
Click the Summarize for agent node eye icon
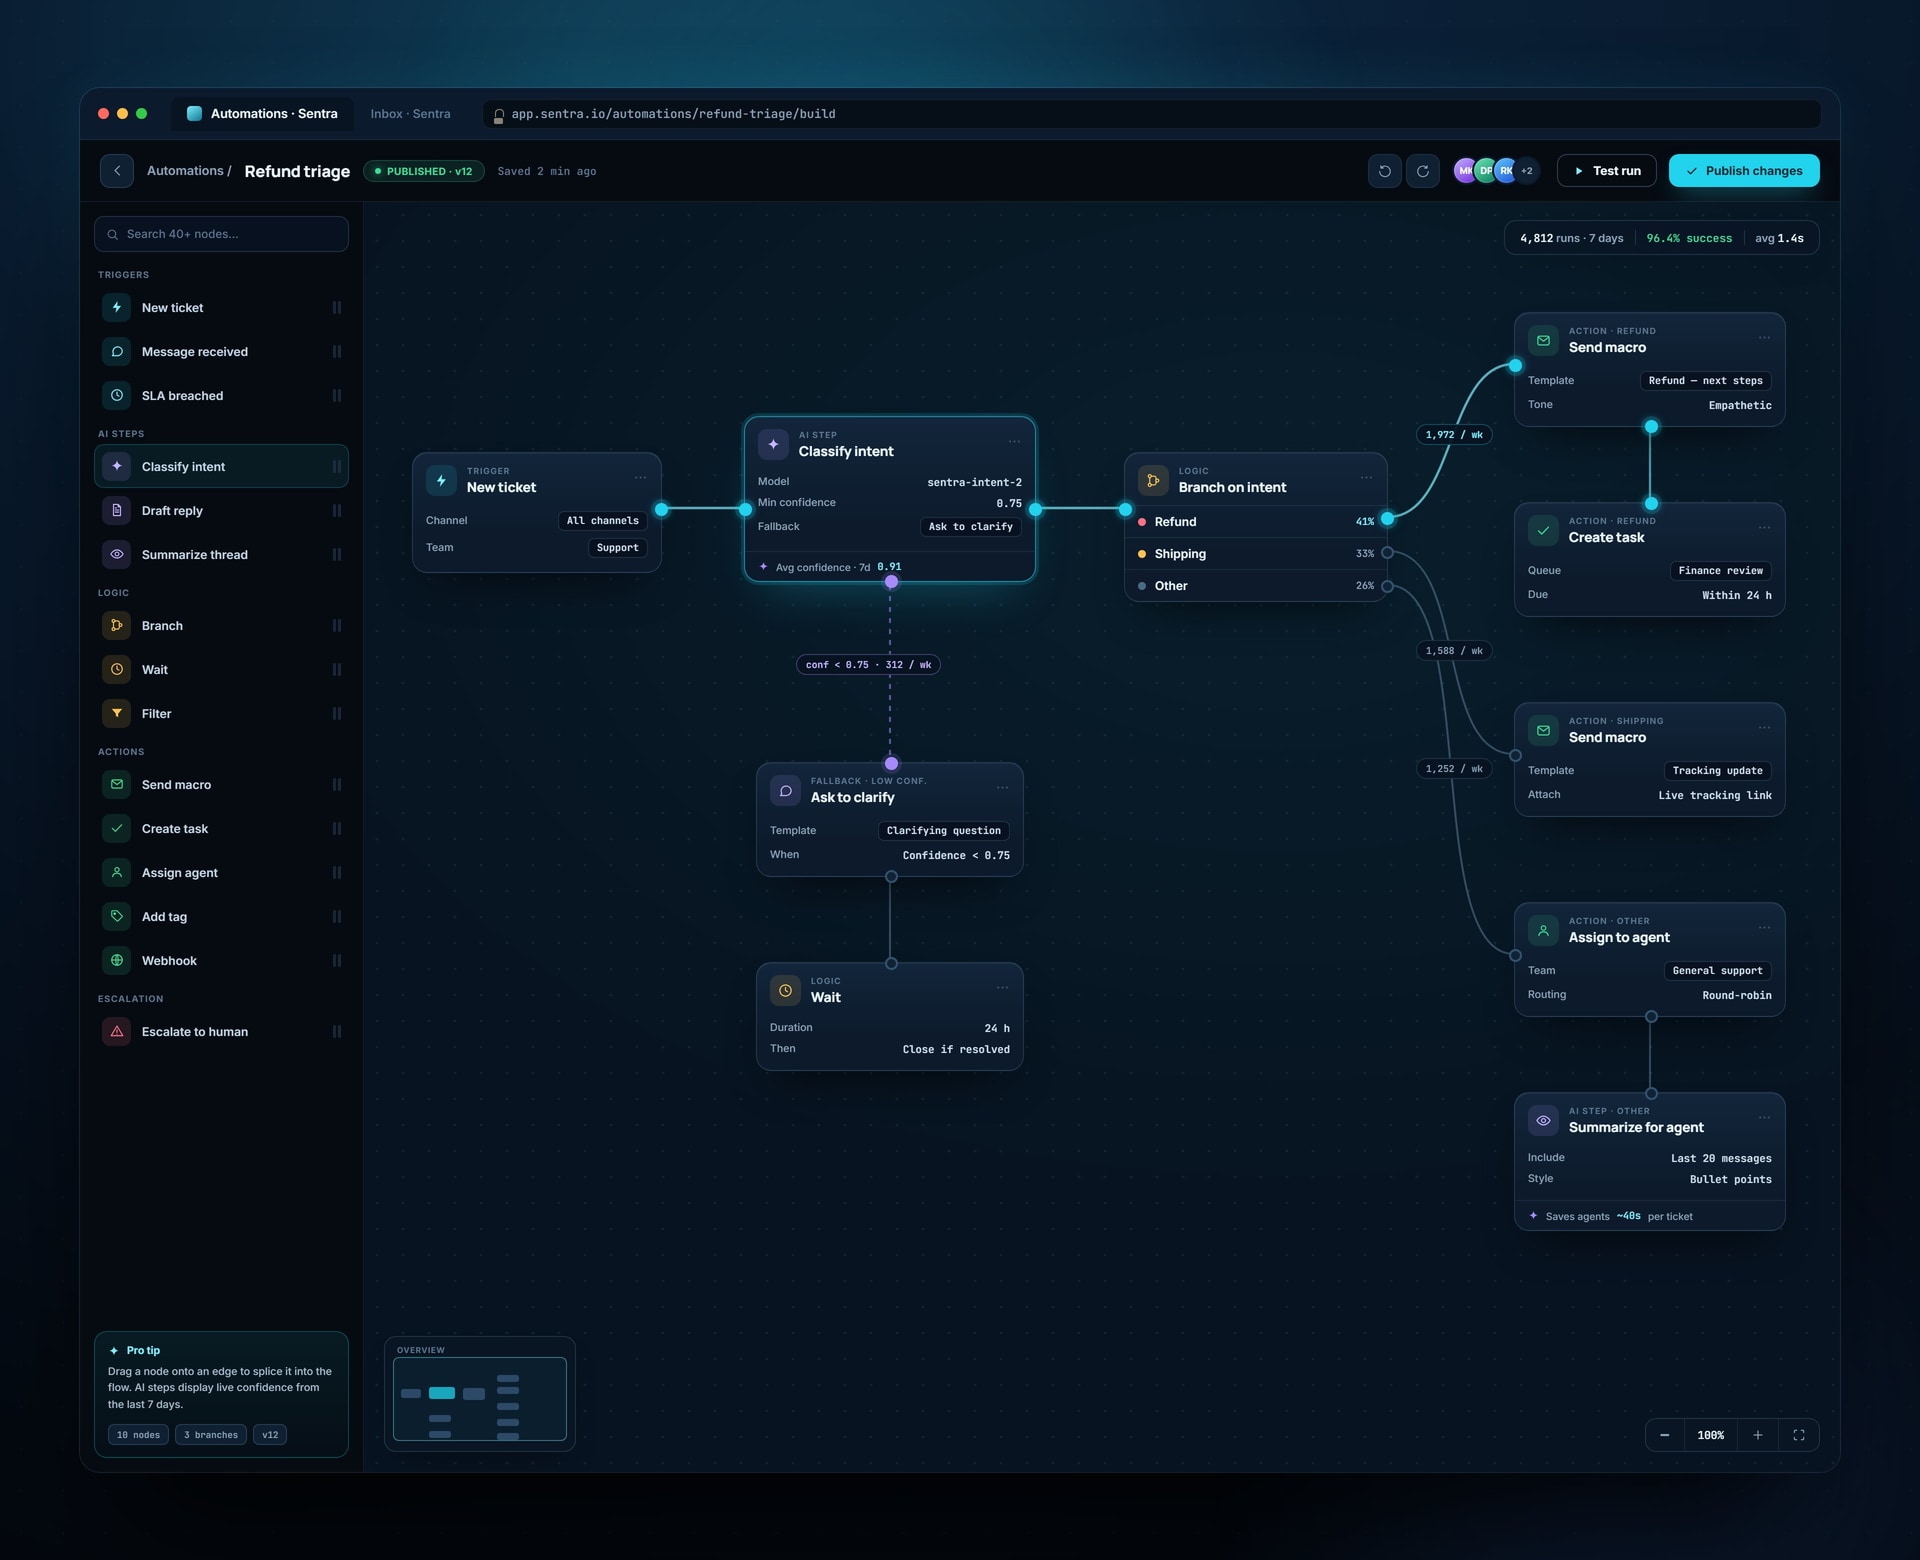click(1543, 1120)
